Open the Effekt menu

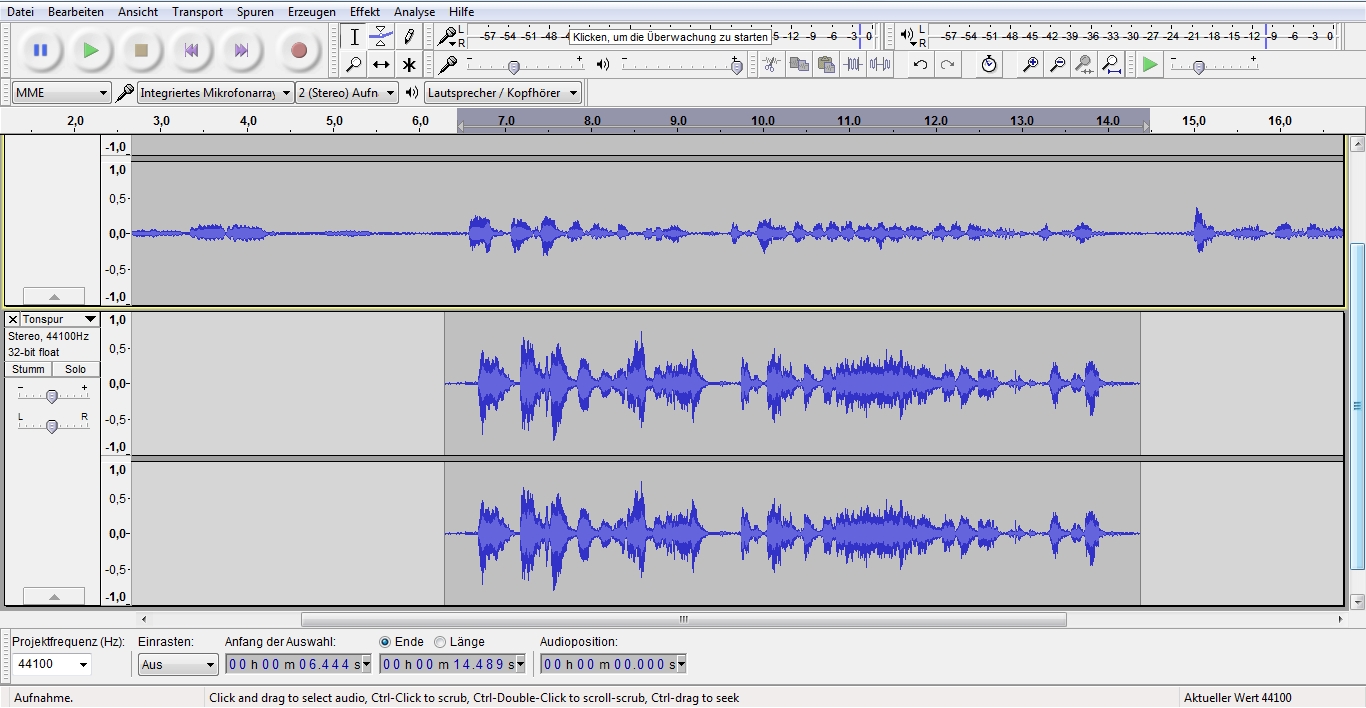(x=364, y=12)
